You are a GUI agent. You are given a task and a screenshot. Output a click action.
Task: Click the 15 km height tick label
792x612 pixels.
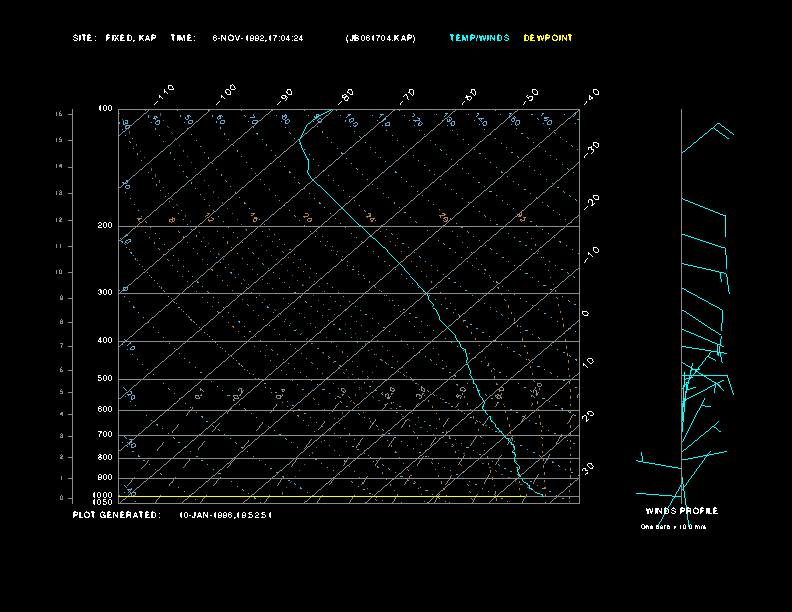[x=60, y=114]
